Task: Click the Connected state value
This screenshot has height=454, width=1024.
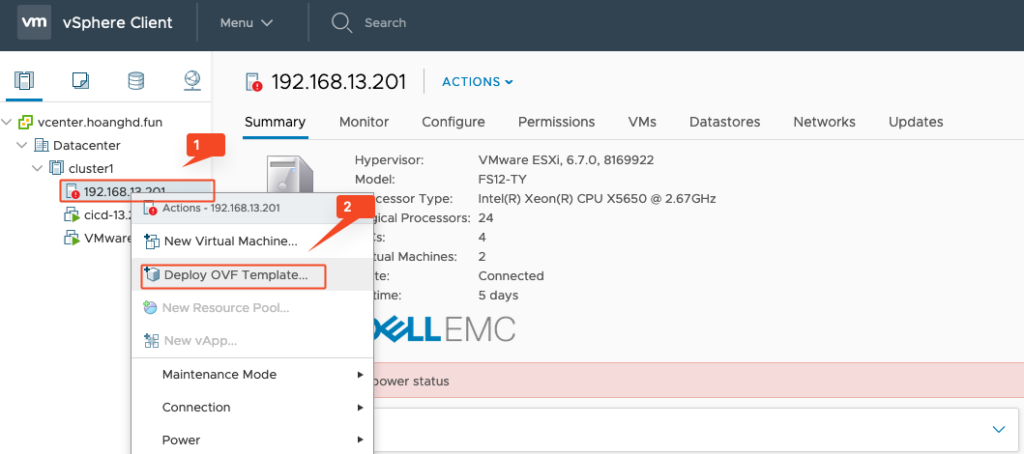Action: click(511, 276)
